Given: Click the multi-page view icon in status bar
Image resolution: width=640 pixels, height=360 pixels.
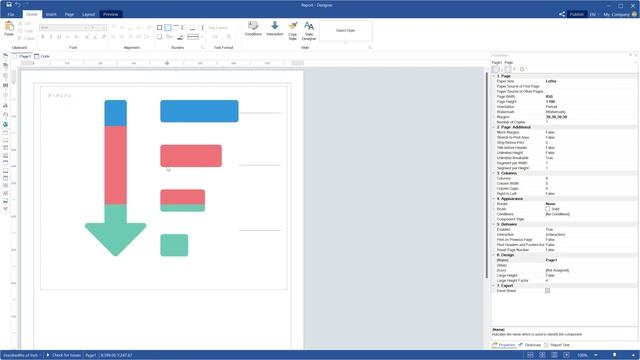Looking at the screenshot, I should [x=542, y=355].
